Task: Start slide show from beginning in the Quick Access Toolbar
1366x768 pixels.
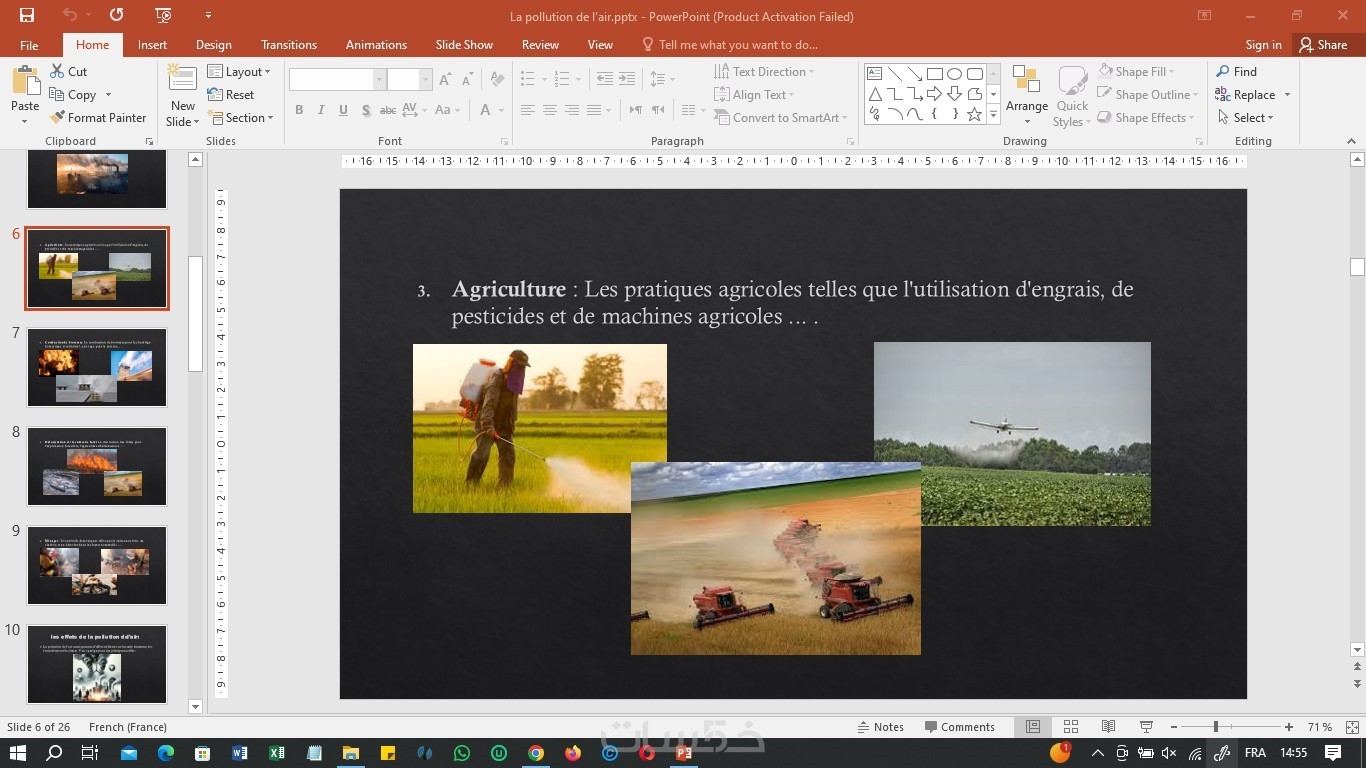Action: tap(164, 15)
